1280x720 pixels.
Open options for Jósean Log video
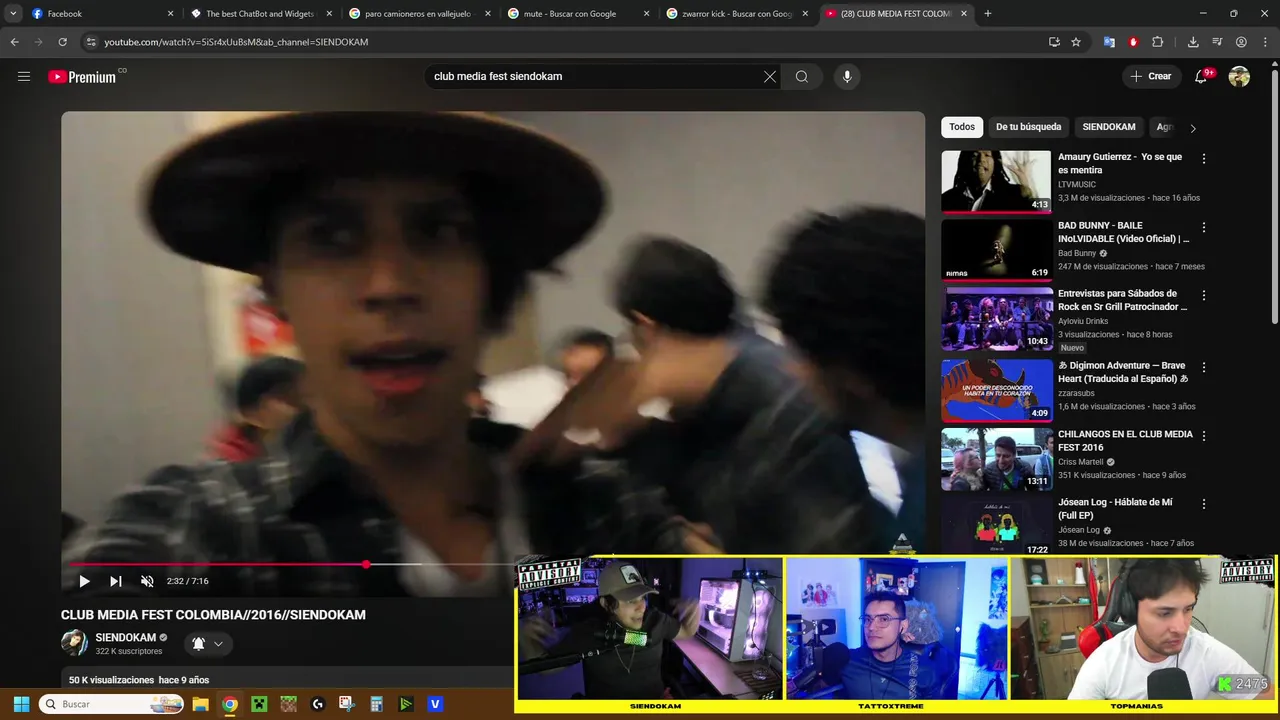click(1204, 504)
